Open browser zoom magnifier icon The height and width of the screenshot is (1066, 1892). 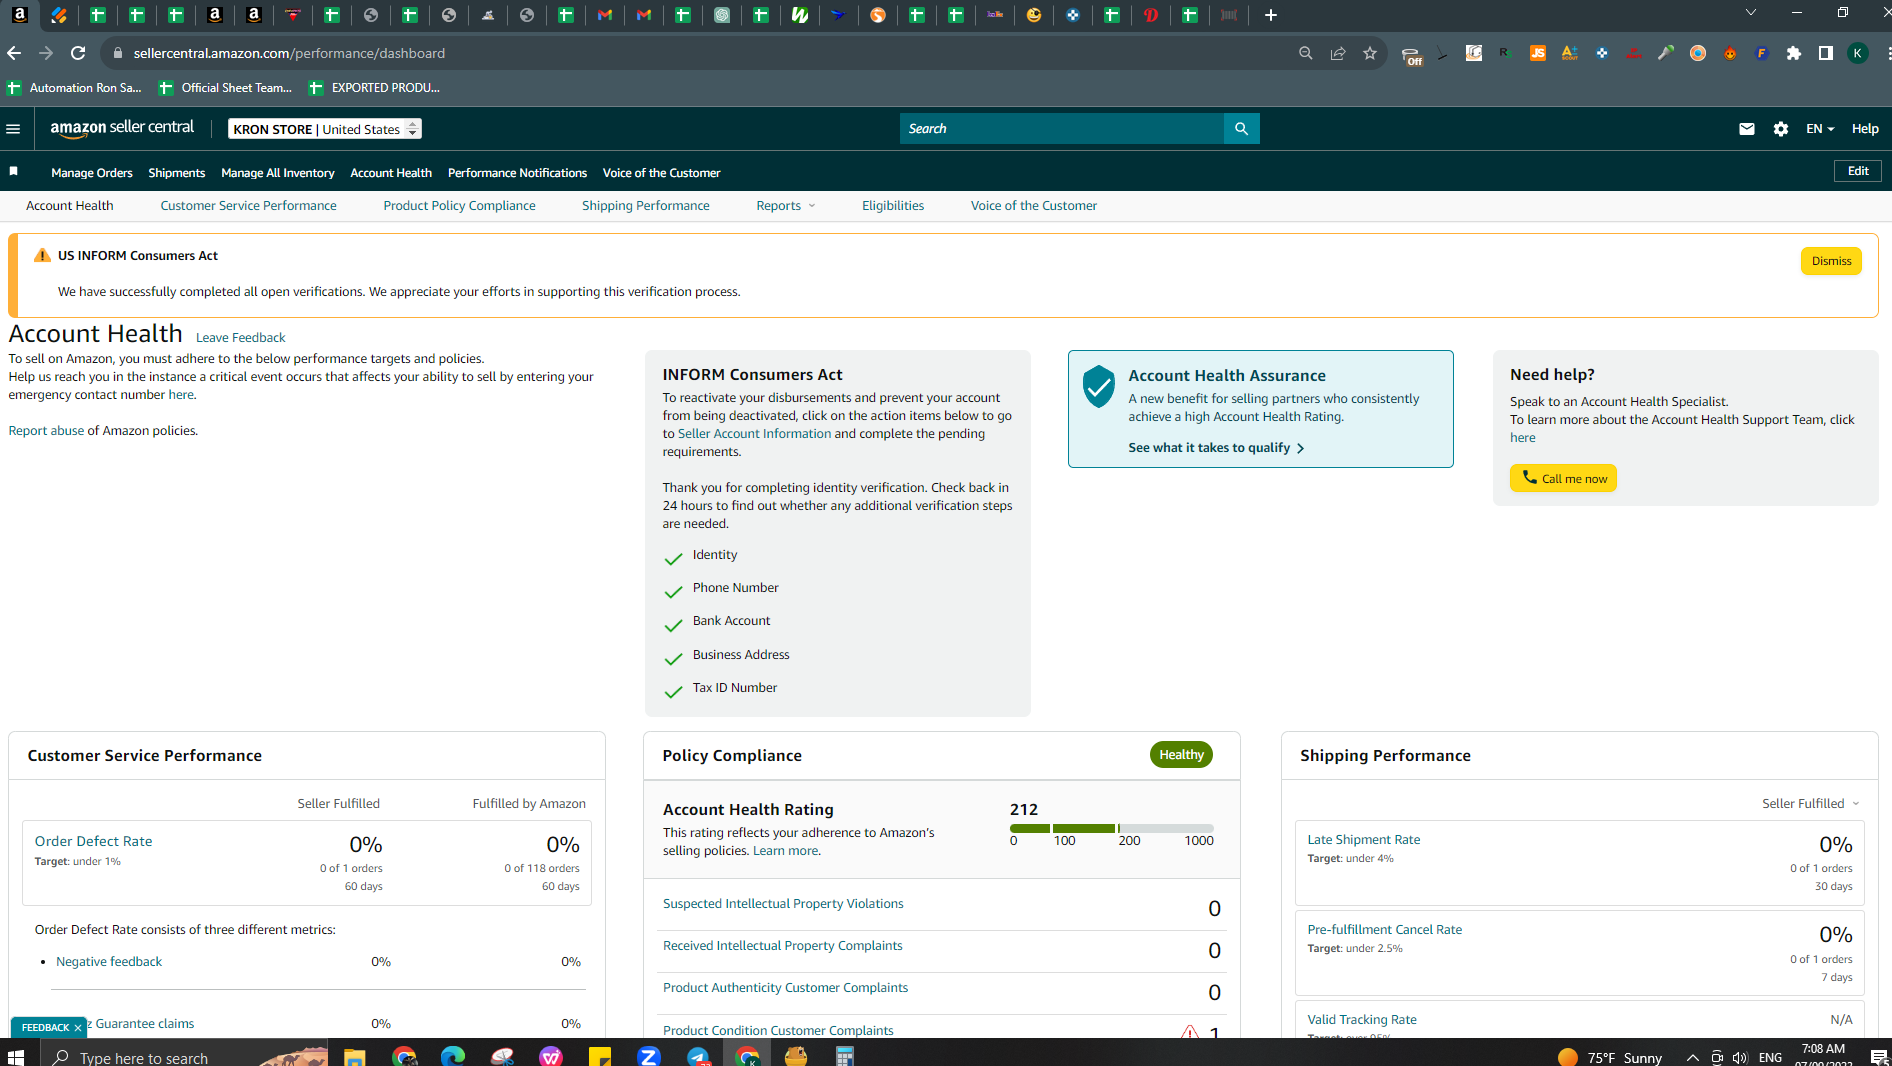pos(1306,53)
